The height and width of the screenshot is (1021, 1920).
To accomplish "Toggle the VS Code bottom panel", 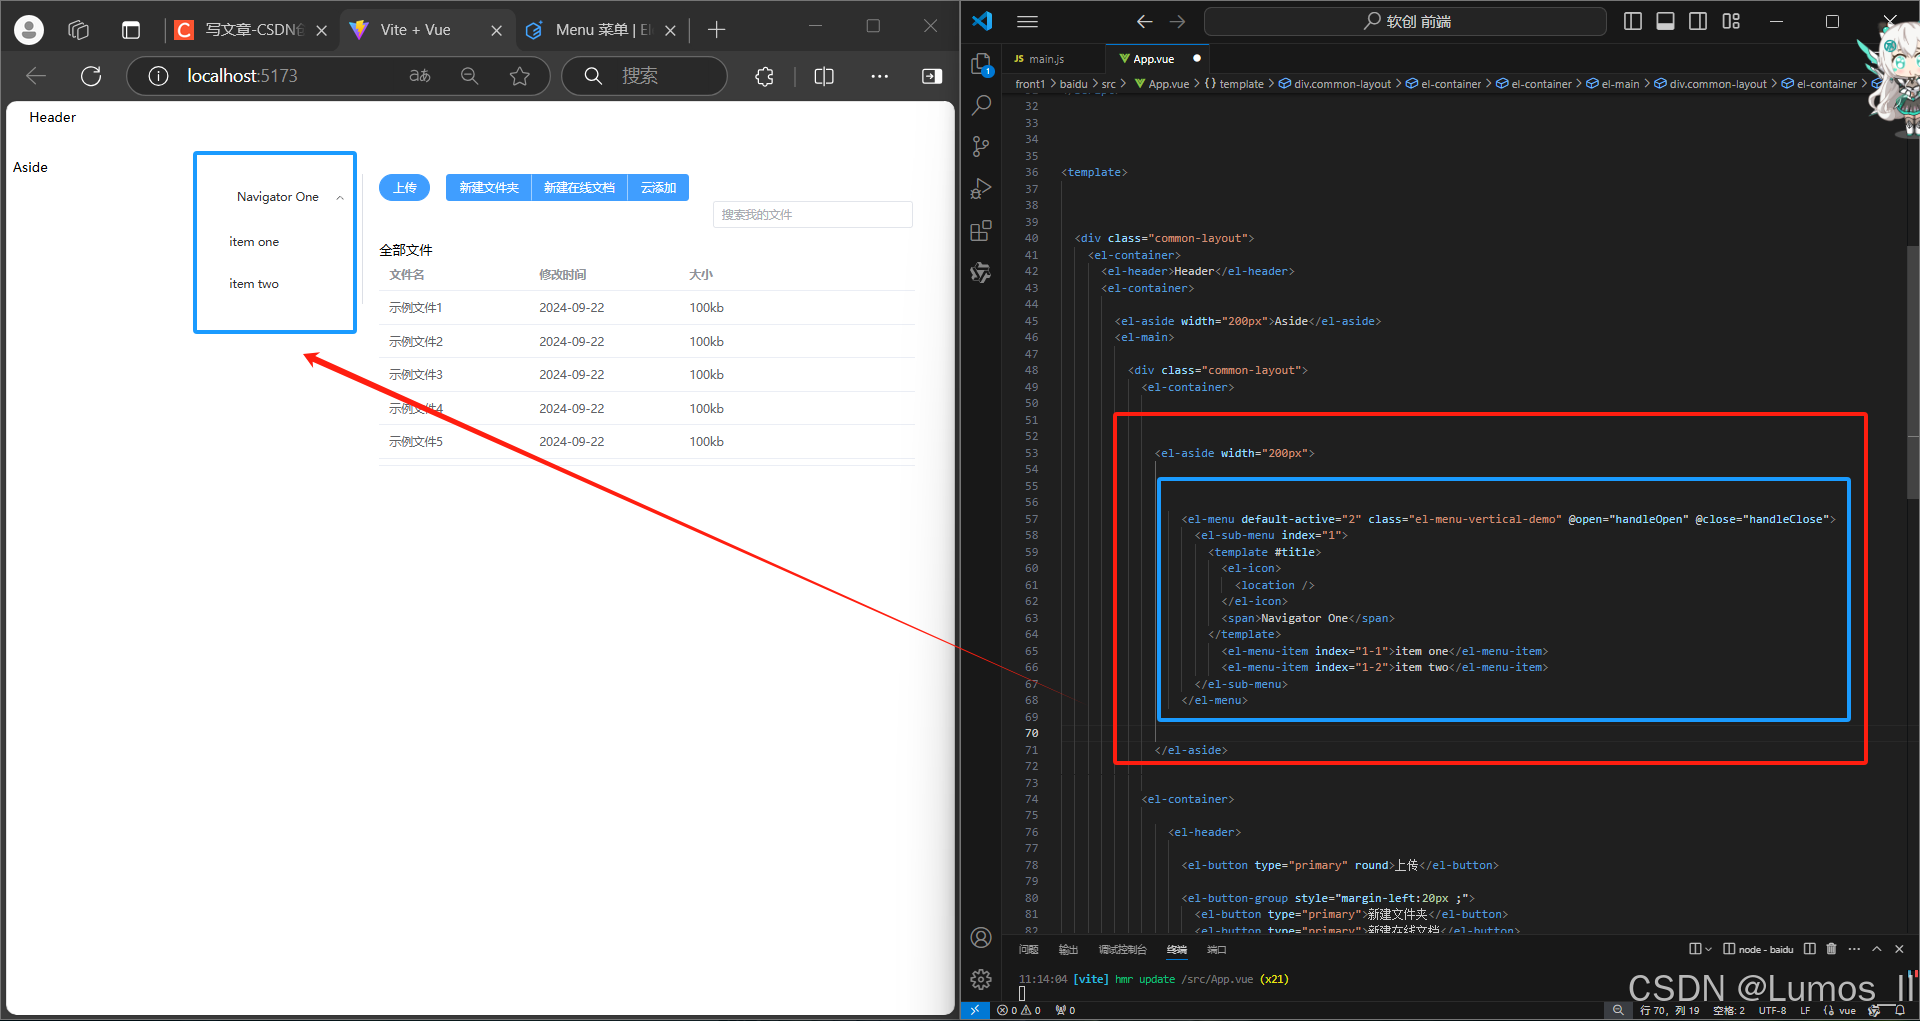I will [x=1666, y=21].
